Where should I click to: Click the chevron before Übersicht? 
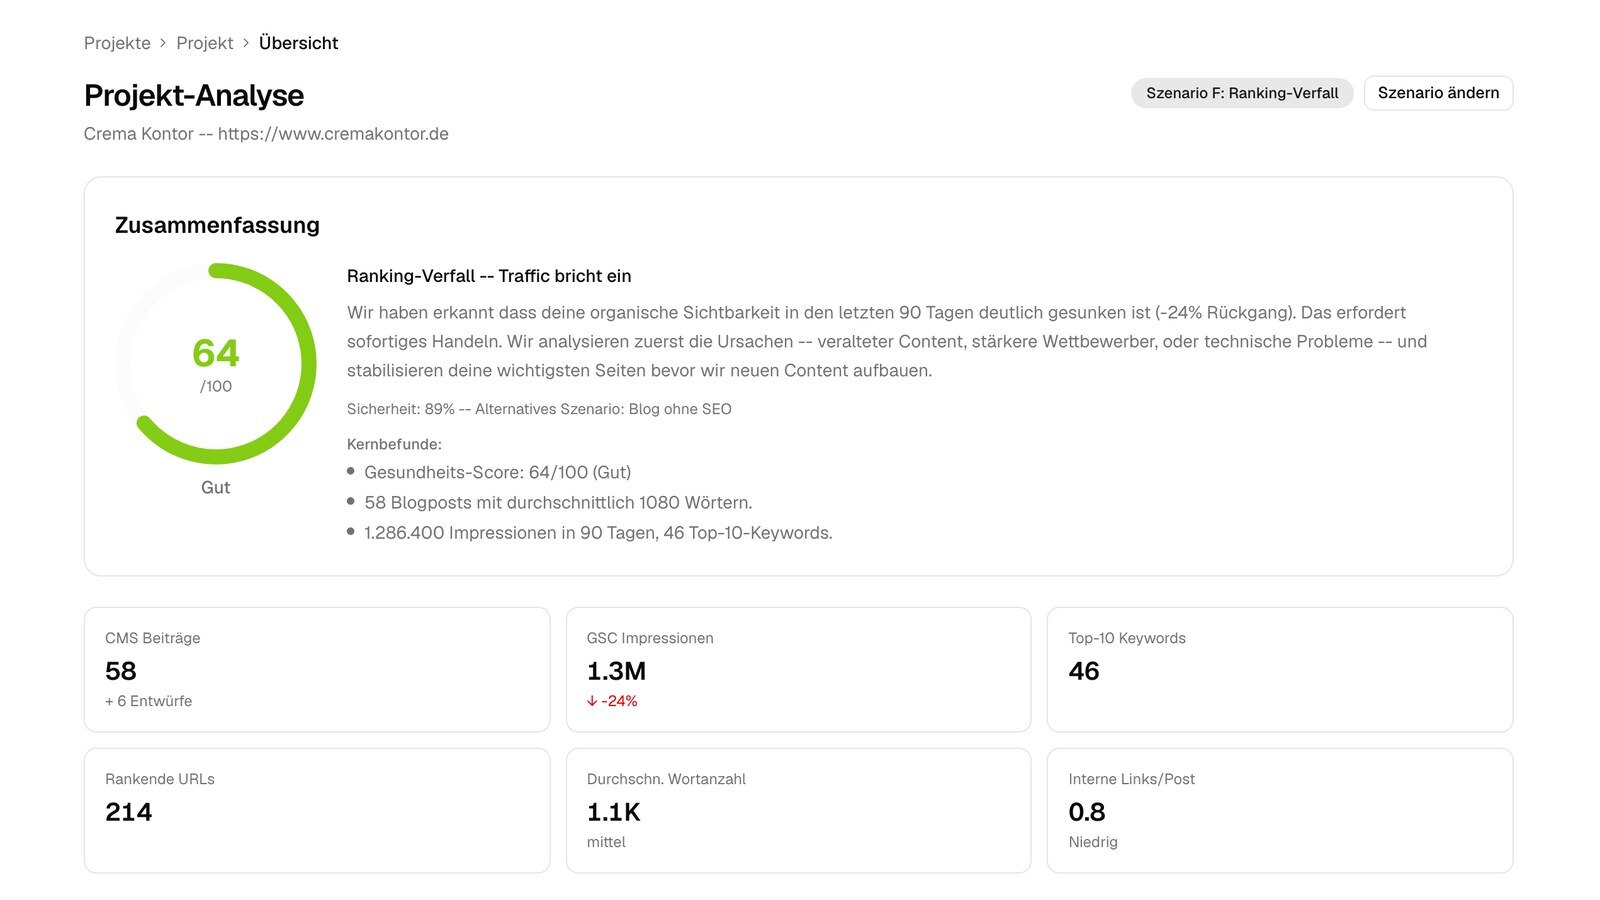pos(246,43)
